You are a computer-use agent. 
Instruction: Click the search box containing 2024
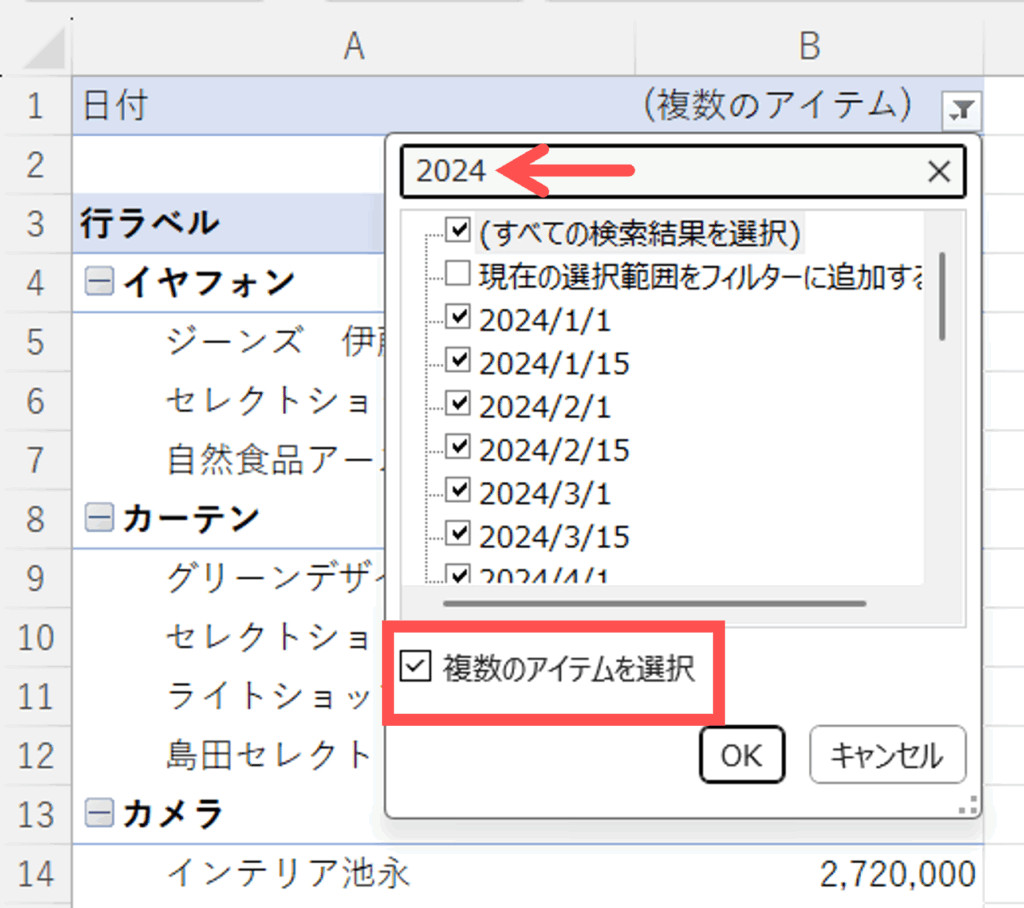pyautogui.click(x=660, y=172)
